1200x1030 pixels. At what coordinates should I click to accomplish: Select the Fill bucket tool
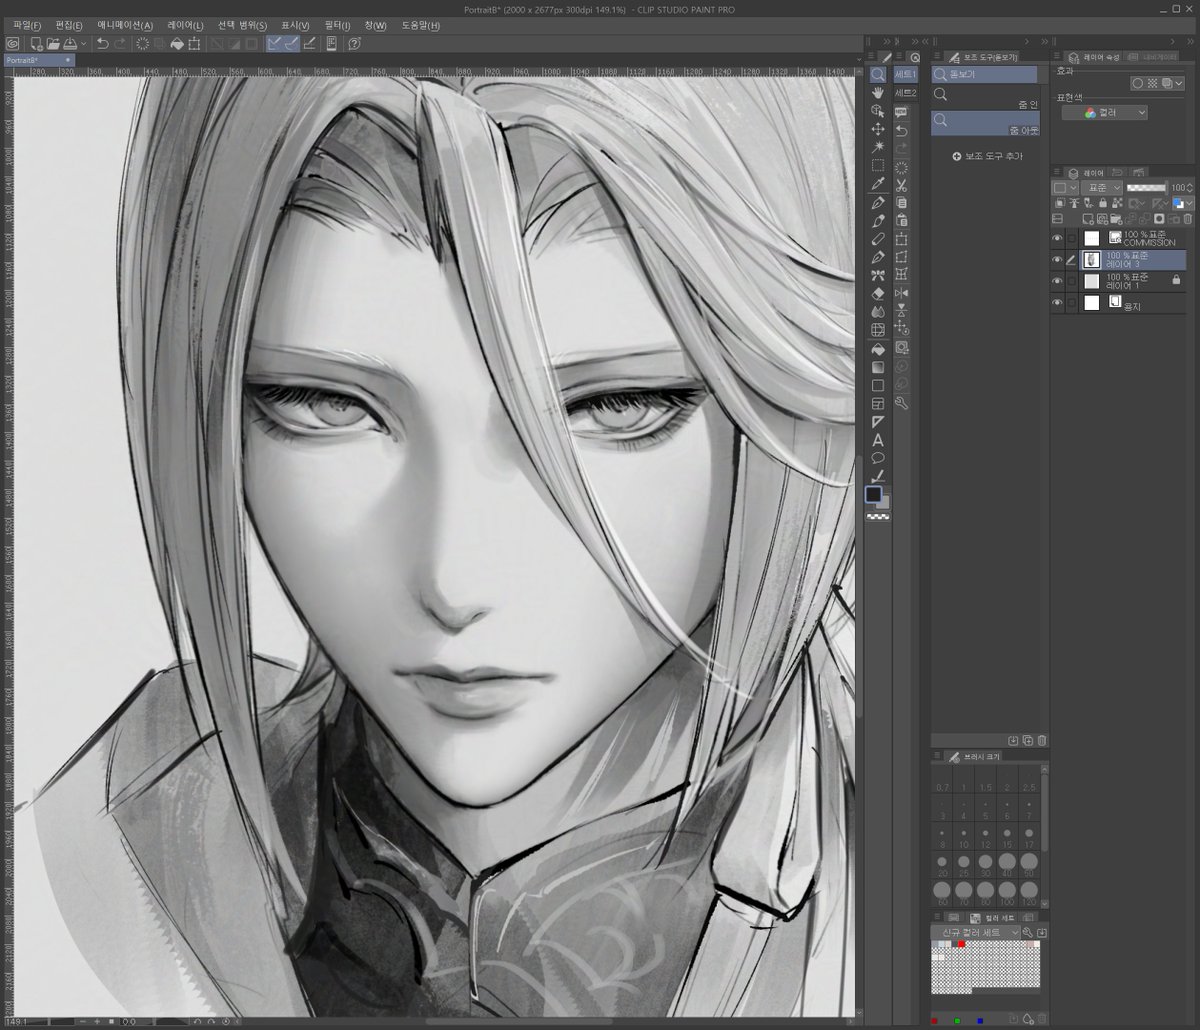click(x=878, y=349)
